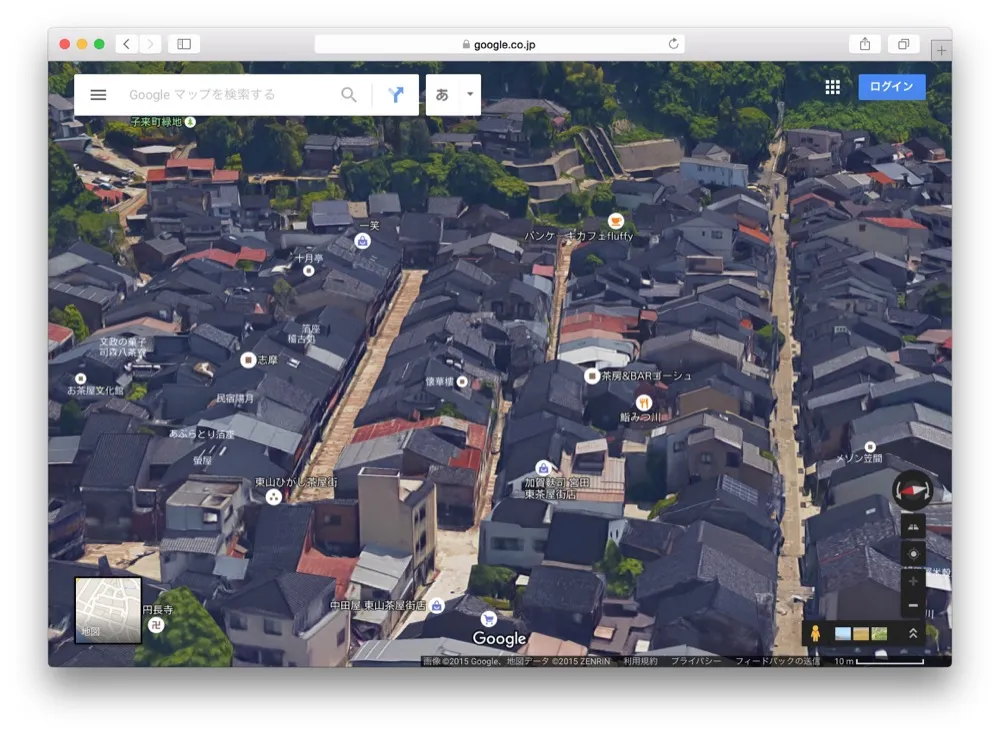Open the hamburger main menu
Image resolution: width=1000 pixels, height=736 pixels.
[x=97, y=94]
